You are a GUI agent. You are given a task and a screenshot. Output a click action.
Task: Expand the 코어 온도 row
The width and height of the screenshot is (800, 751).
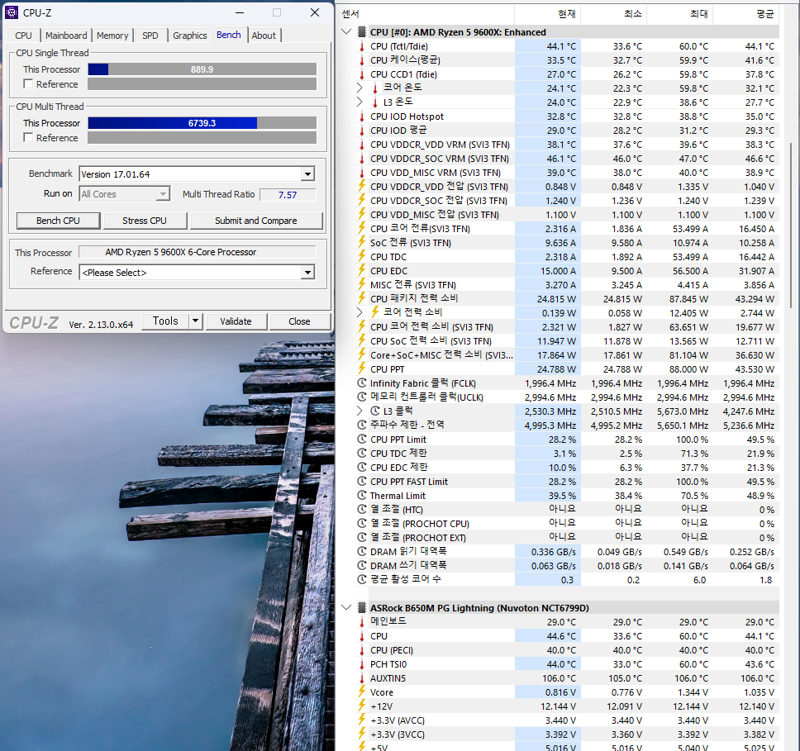[x=360, y=88]
